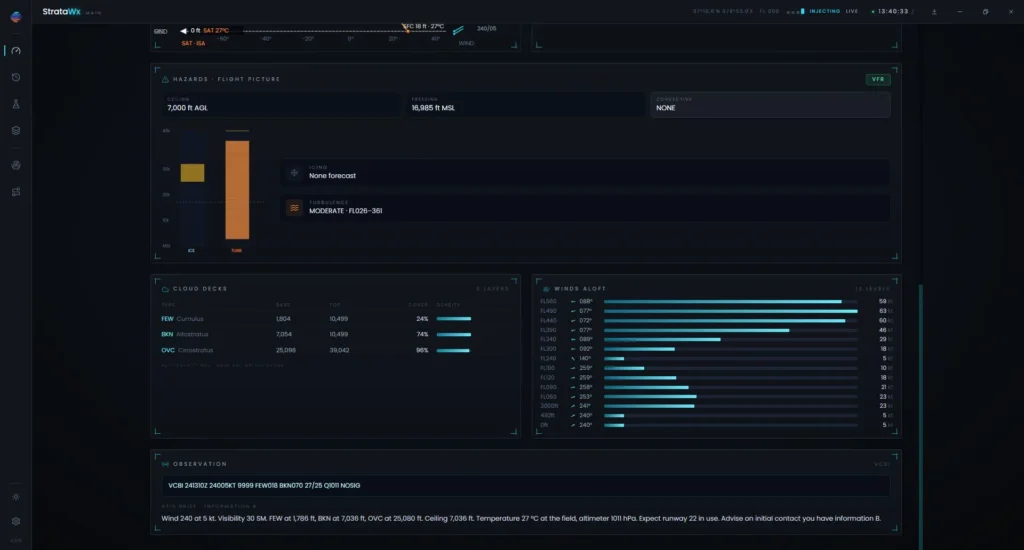This screenshot has height=550, width=1024.
Task: Click the LIVE status label
Action: 852,12
